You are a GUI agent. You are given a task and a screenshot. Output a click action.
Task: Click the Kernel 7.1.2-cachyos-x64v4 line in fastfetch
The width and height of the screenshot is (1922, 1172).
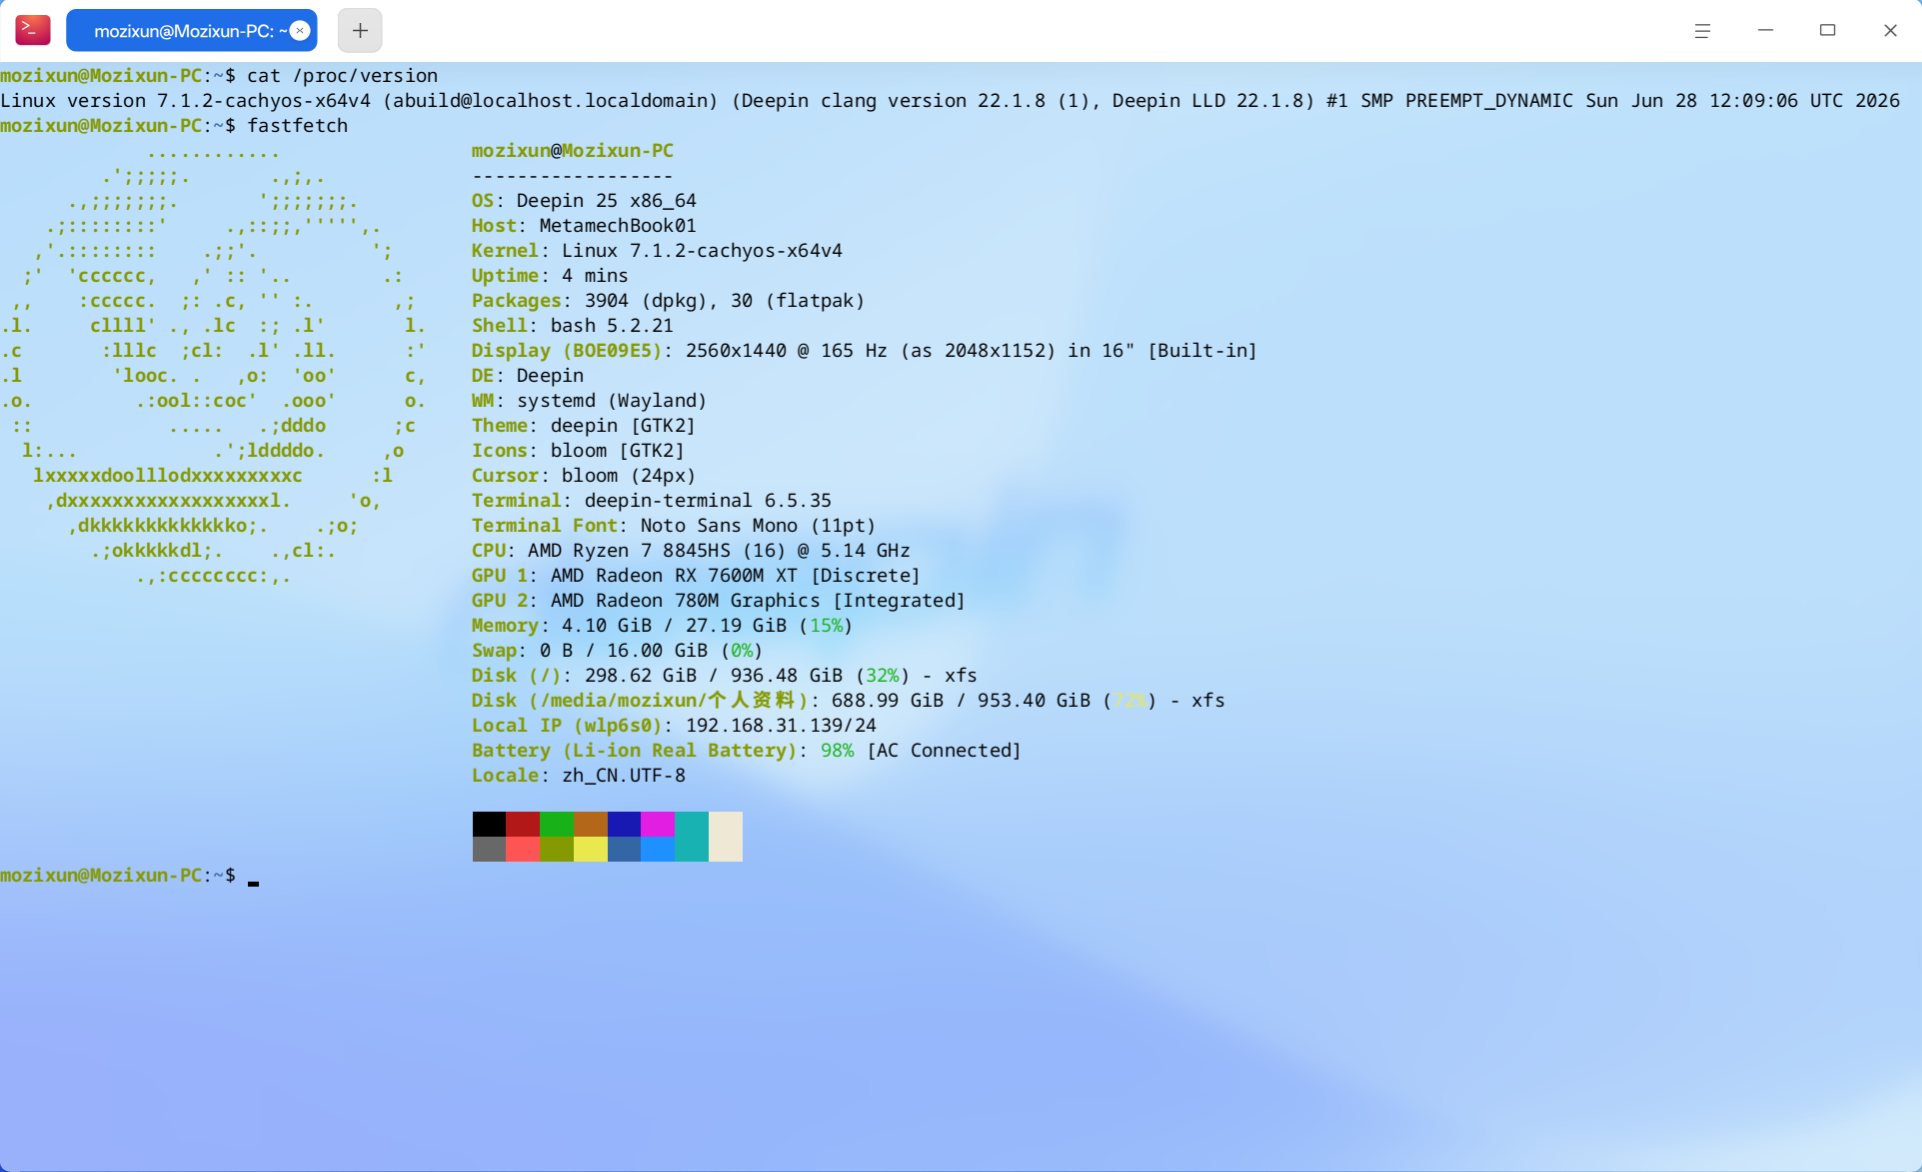tap(657, 250)
